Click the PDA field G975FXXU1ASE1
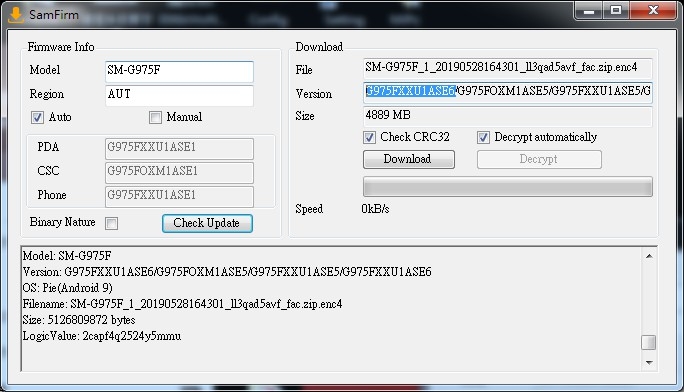This screenshot has height=392, width=684. coord(179,149)
